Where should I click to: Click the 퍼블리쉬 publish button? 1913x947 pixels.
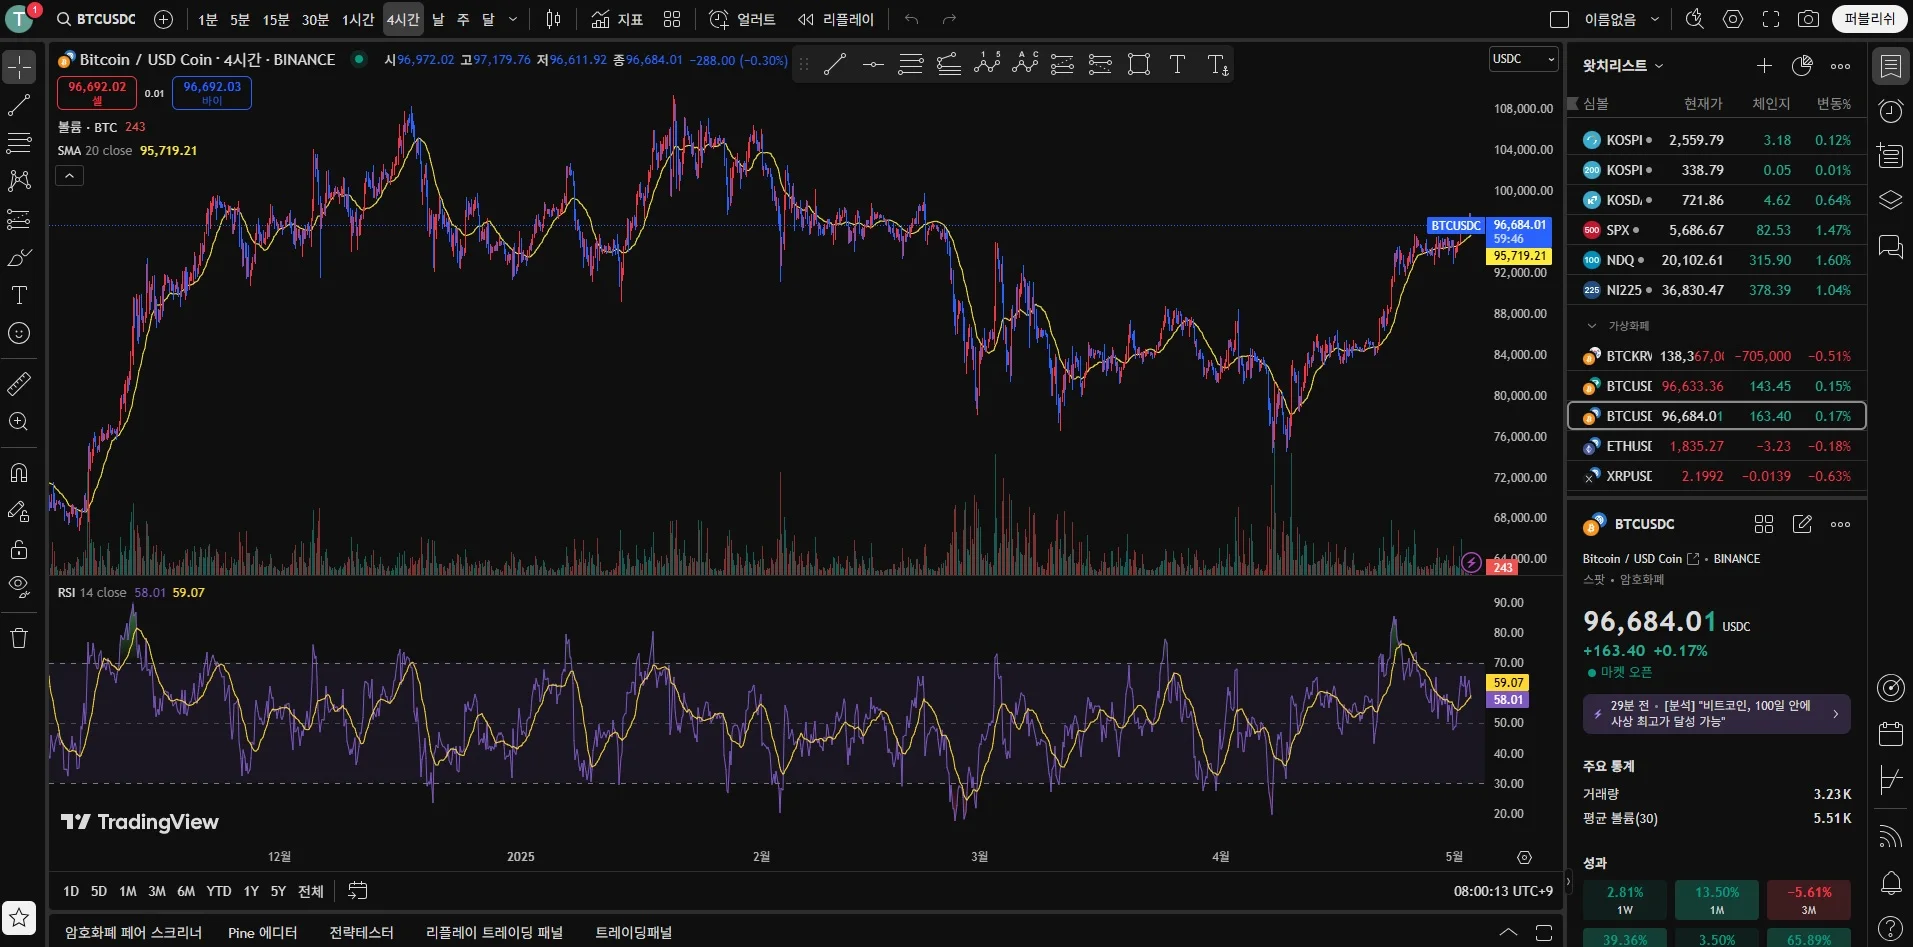1869,19
